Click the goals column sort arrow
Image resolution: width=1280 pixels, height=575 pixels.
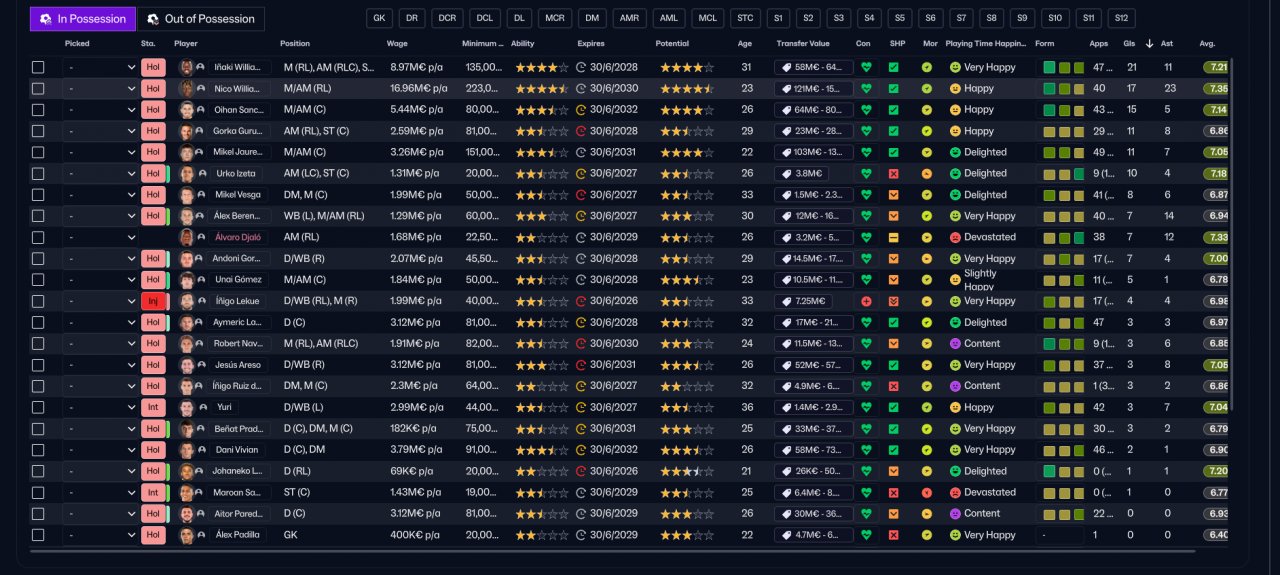(x=1149, y=44)
